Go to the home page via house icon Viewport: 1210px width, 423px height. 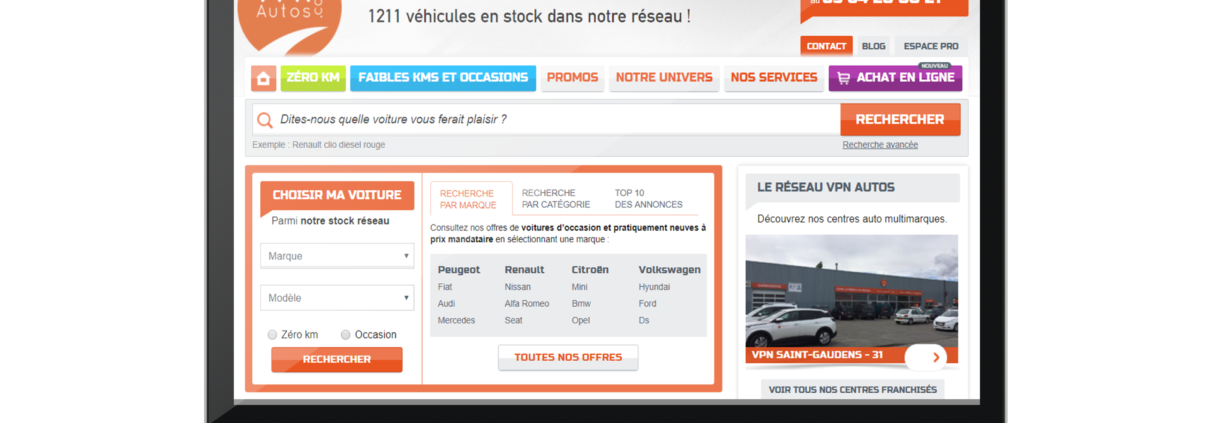coord(264,78)
